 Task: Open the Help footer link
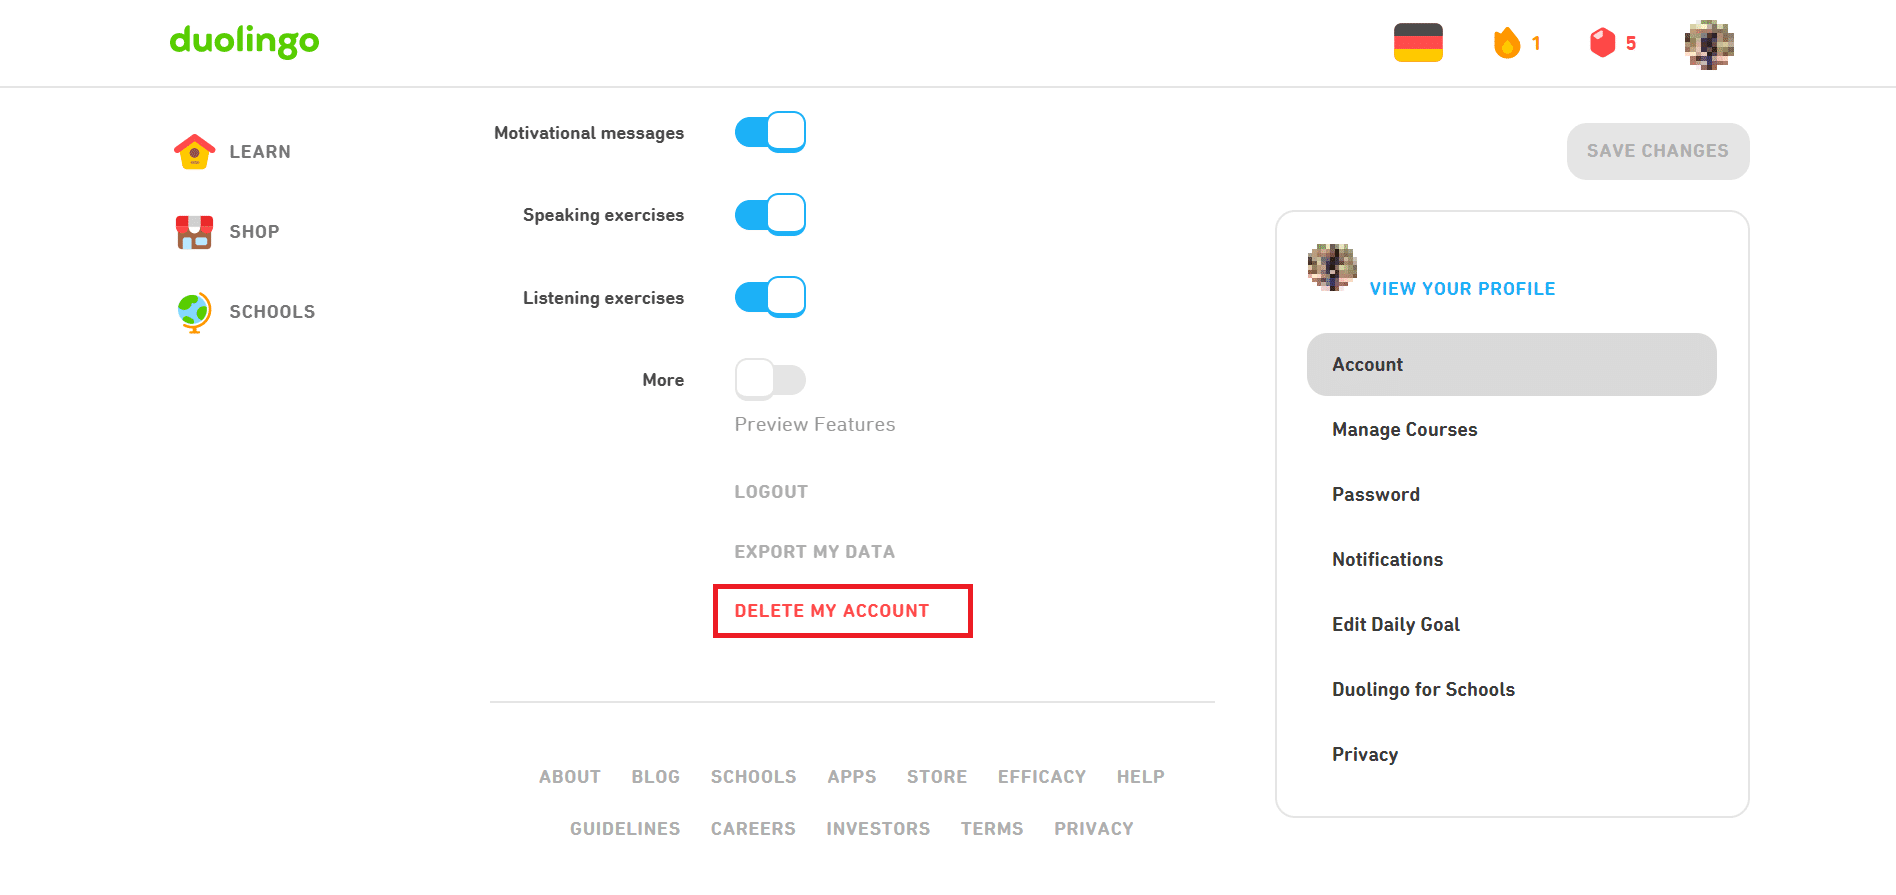pos(1141,777)
